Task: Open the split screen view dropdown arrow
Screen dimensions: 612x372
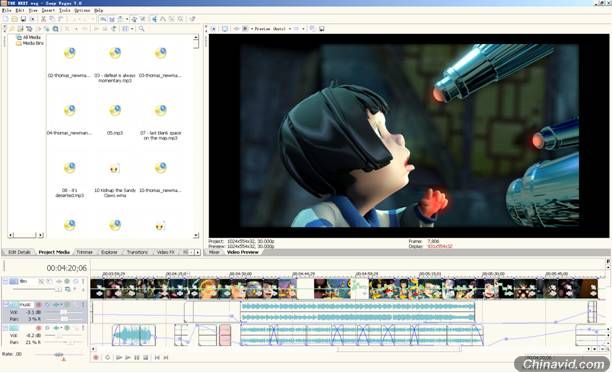Action: (x=252, y=28)
